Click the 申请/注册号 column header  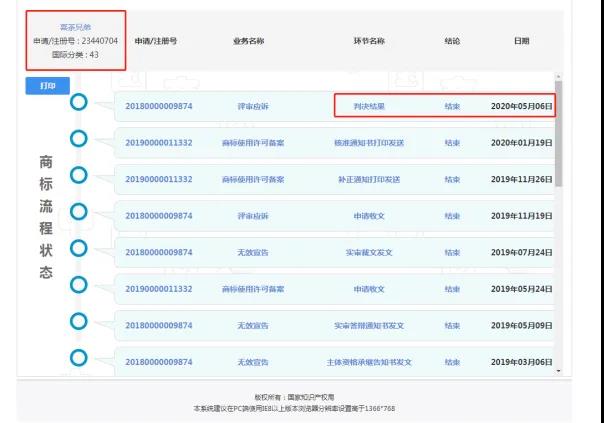[x=156, y=41]
